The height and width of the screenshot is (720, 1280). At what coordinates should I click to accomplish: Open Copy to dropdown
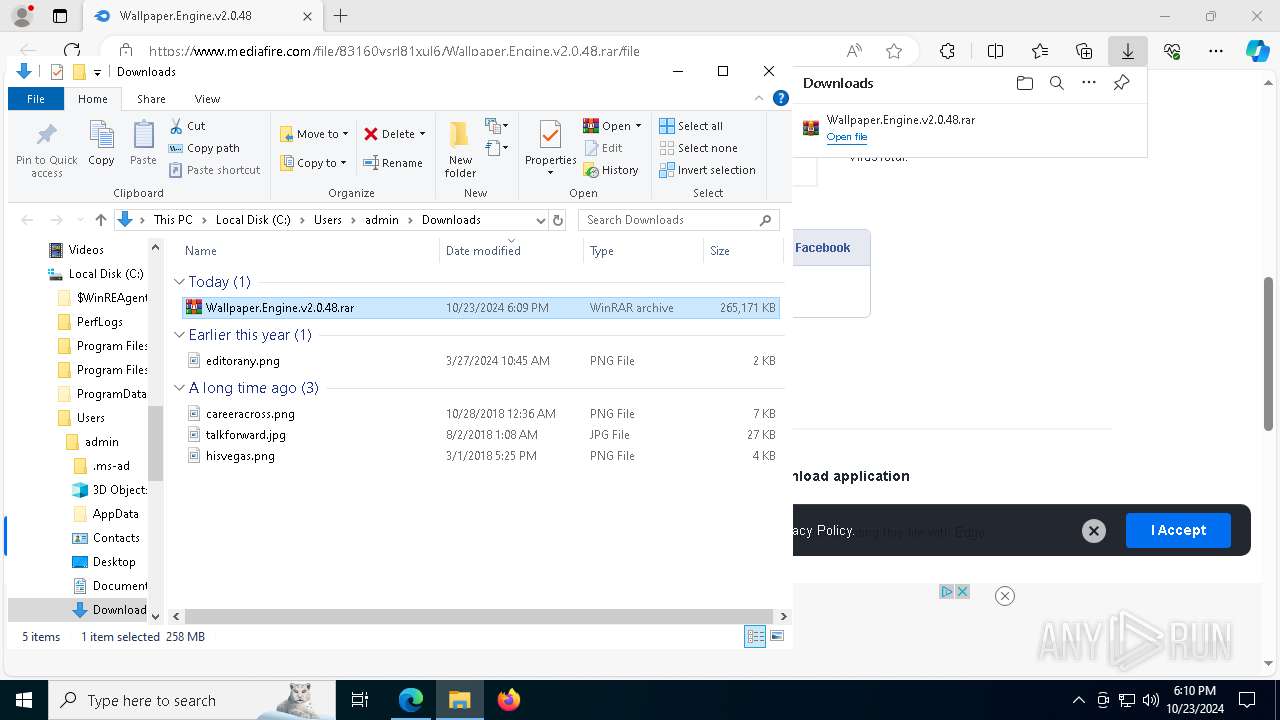tap(313, 163)
